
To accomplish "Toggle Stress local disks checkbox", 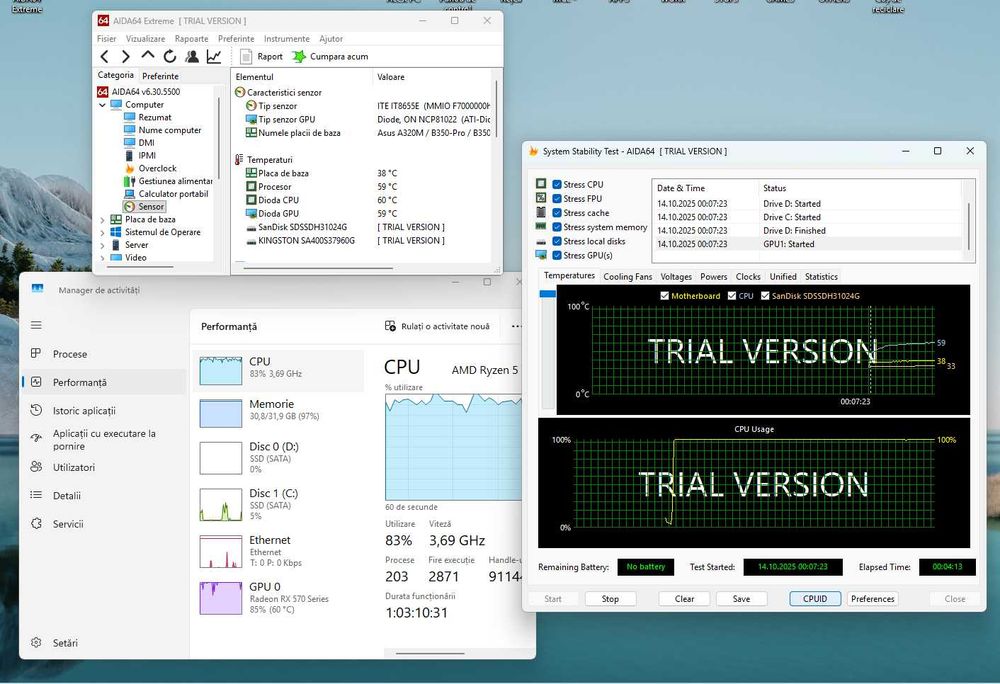I will [557, 241].
